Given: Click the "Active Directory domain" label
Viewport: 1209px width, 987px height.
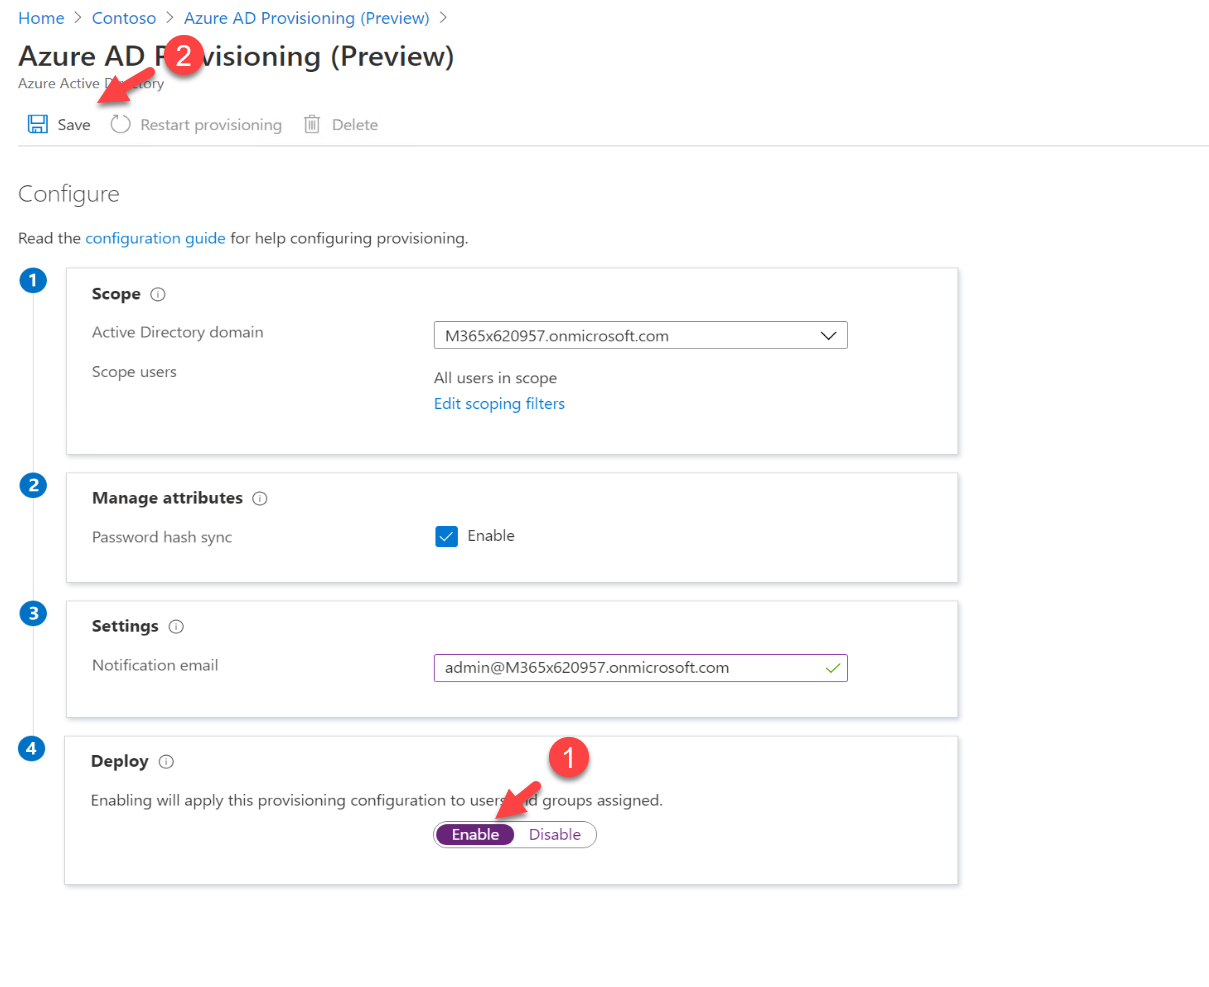Looking at the screenshot, I should 178,332.
